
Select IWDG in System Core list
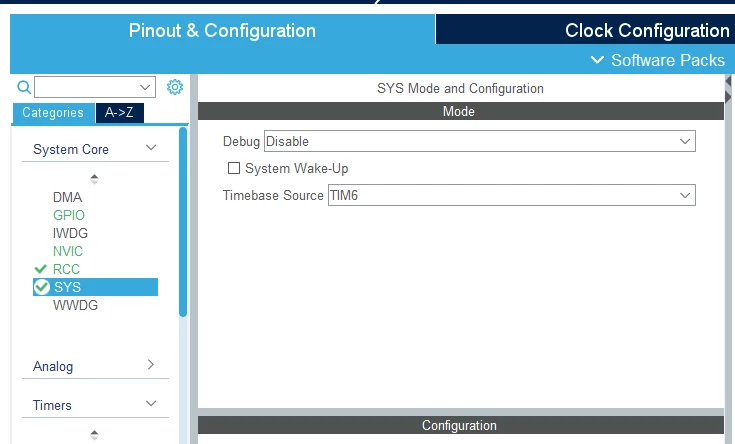(70, 233)
